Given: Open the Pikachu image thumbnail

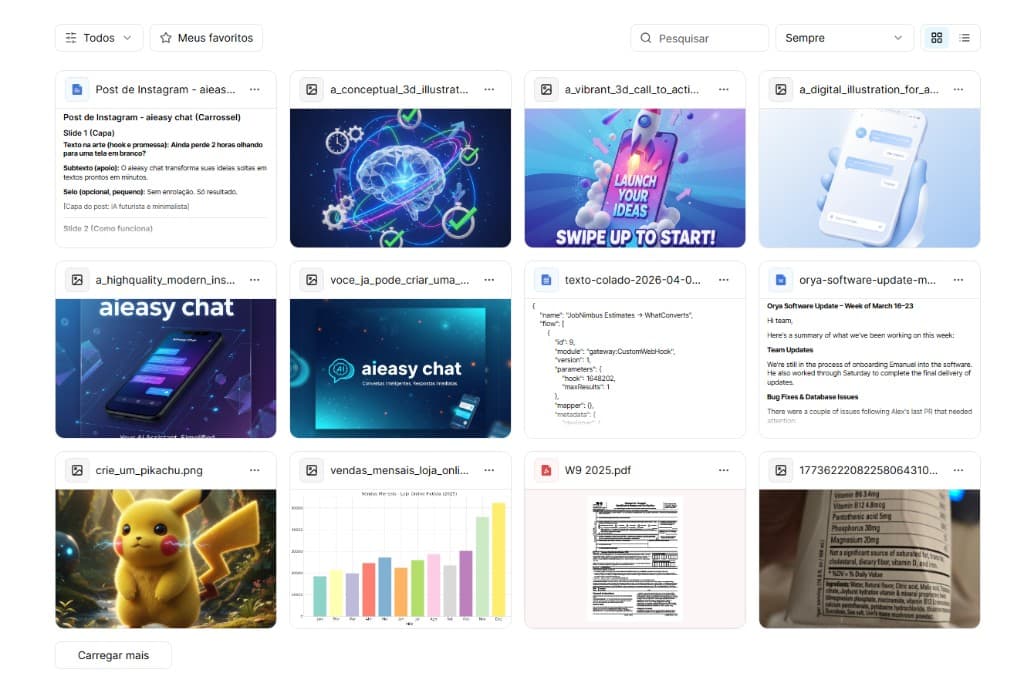Looking at the screenshot, I should 166,559.
